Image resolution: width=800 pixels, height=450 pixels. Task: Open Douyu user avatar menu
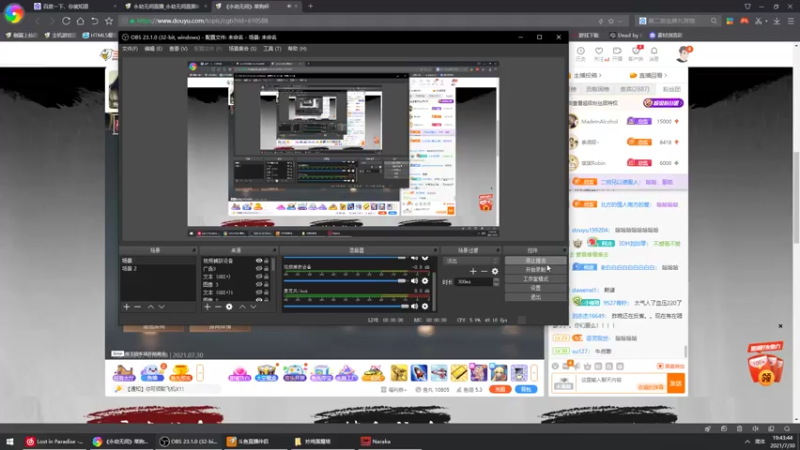(683, 54)
